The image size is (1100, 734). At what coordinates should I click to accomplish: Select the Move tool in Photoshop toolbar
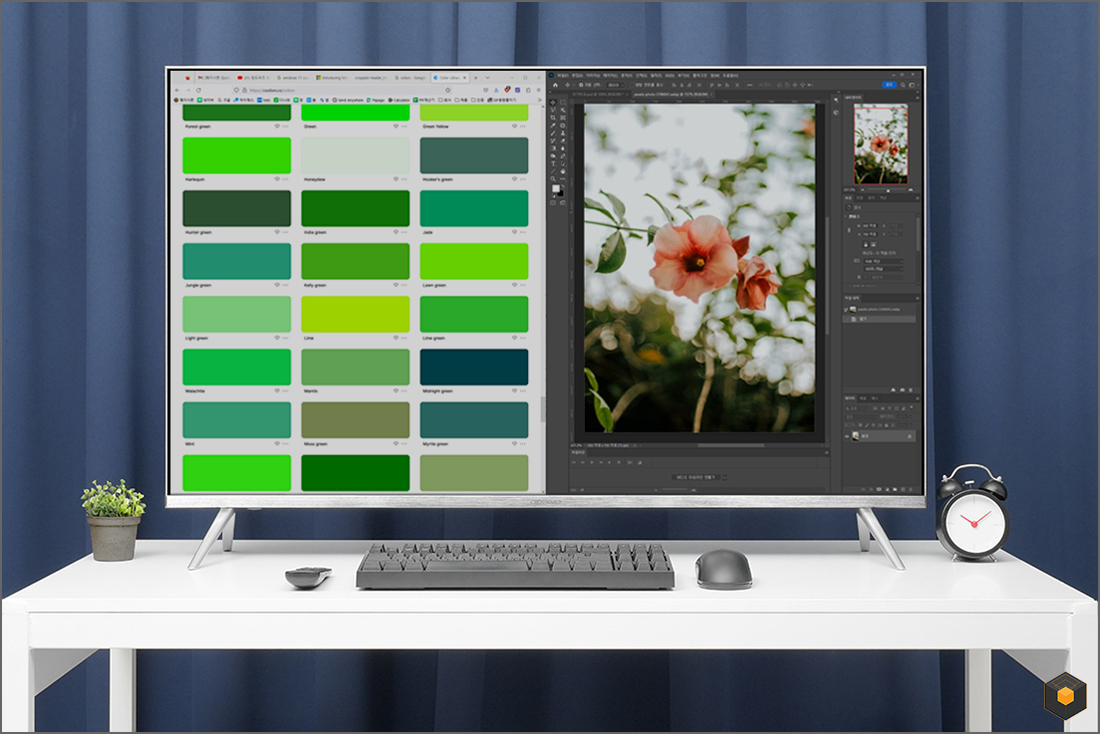click(x=554, y=102)
